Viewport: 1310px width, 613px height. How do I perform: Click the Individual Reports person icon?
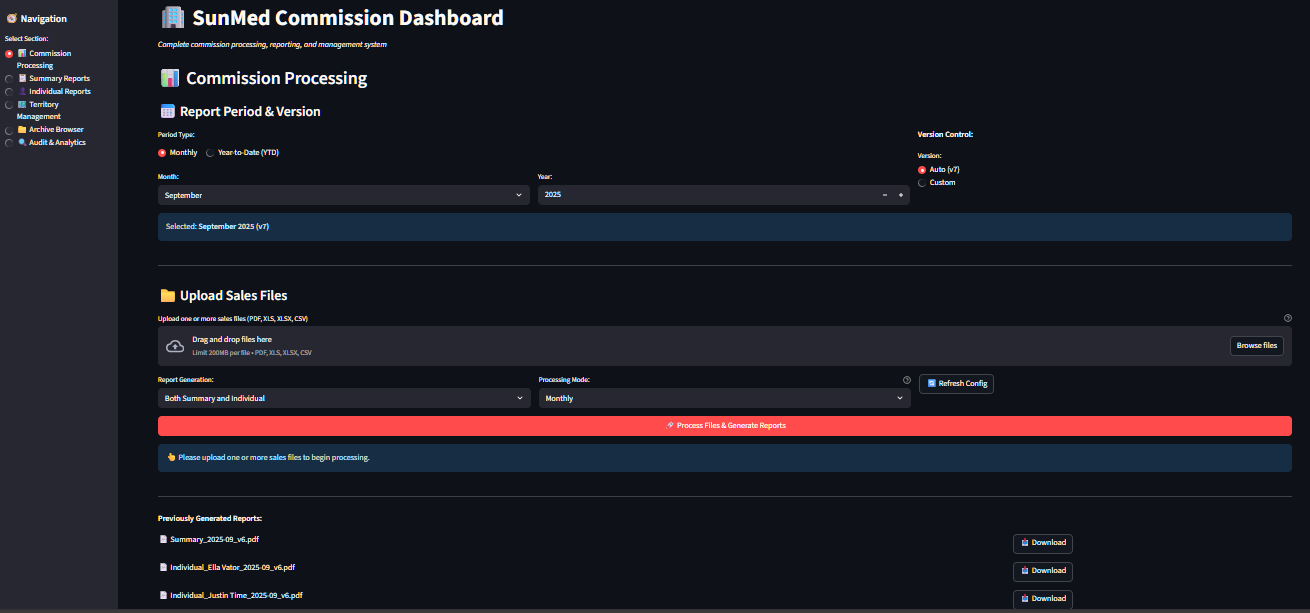pyautogui.click(x=22, y=91)
